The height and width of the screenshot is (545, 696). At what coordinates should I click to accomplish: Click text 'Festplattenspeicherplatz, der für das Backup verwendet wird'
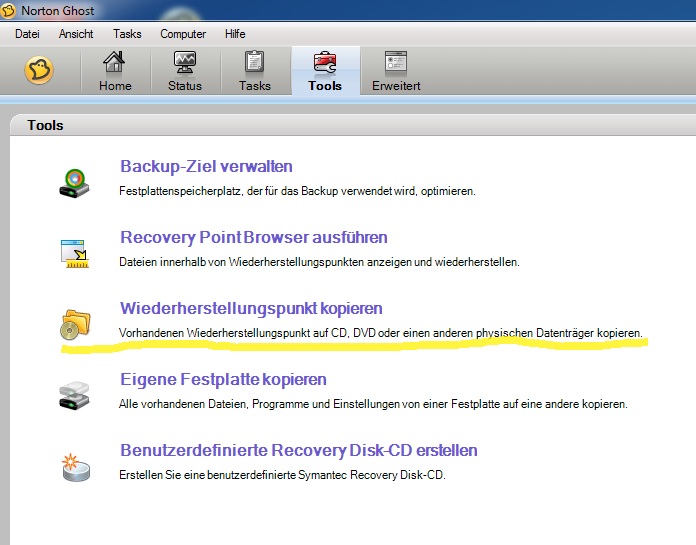pyautogui.click(x=266, y=191)
